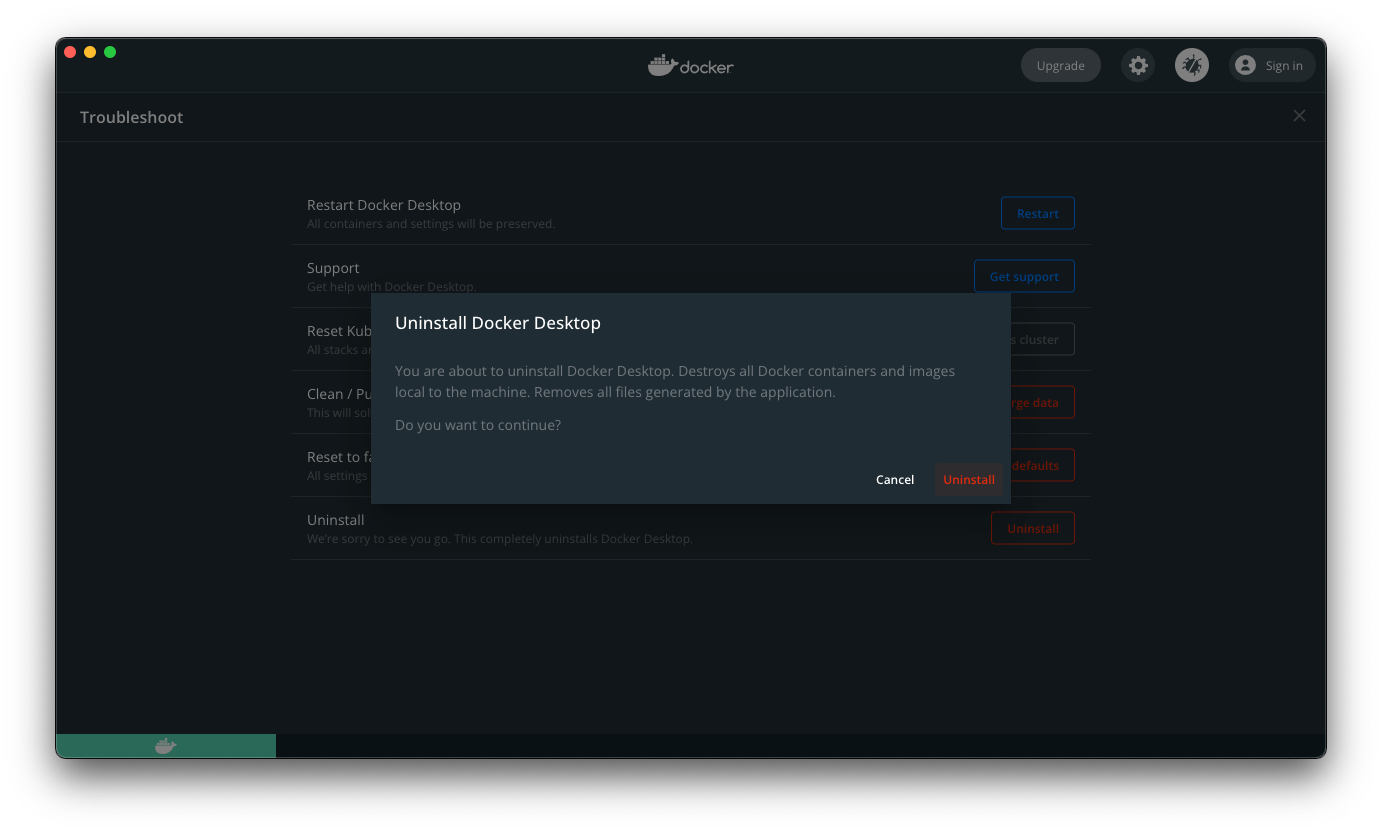Click the green macOS zoom window button
Viewport: 1382px width, 832px height.
tap(110, 52)
